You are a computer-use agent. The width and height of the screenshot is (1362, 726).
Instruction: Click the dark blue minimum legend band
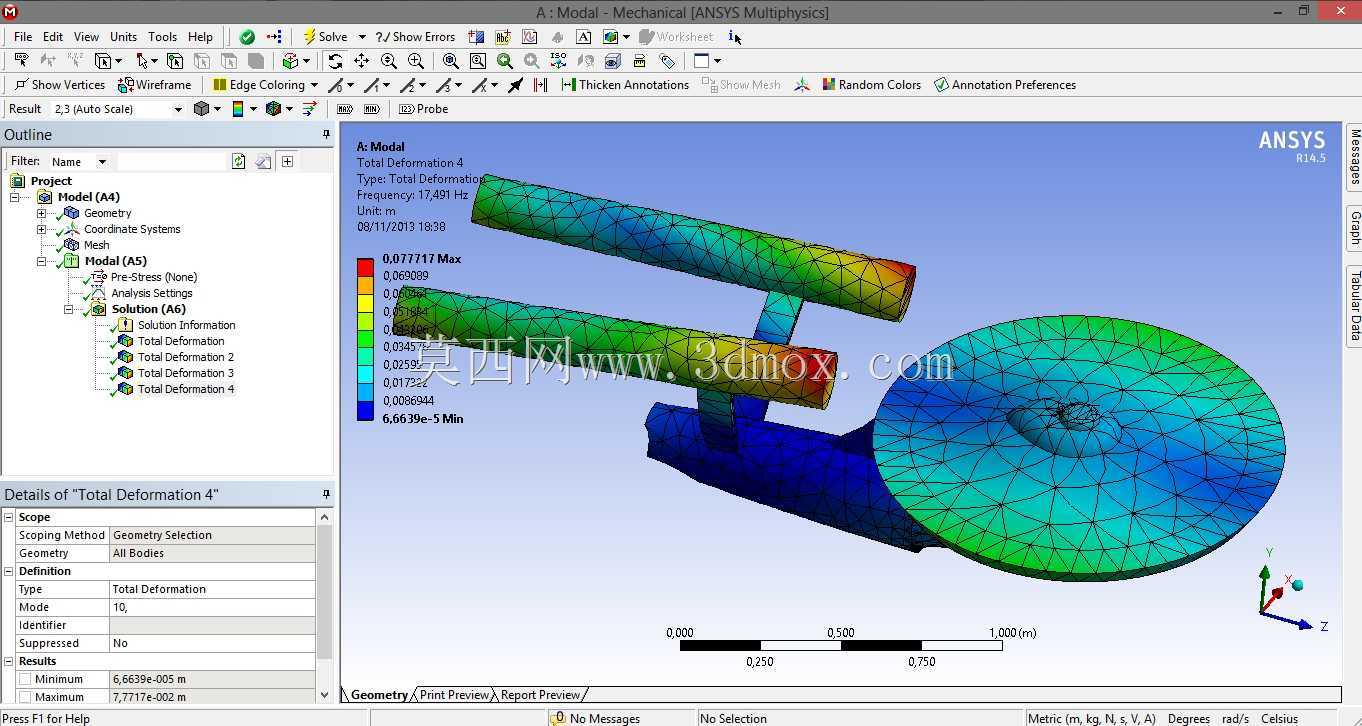tap(366, 410)
